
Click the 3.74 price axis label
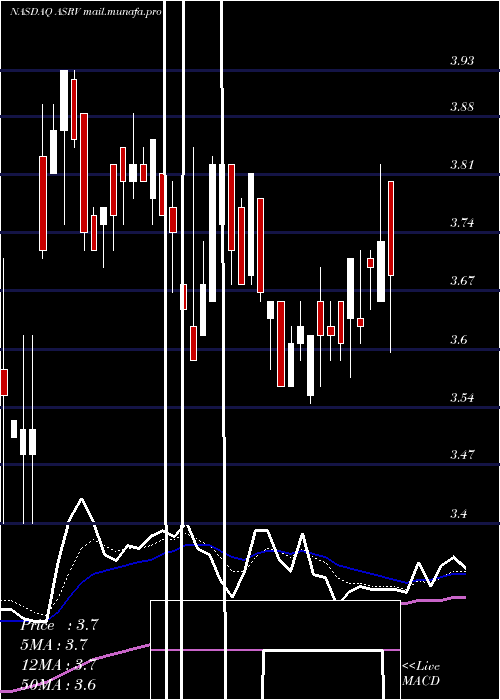[462, 223]
